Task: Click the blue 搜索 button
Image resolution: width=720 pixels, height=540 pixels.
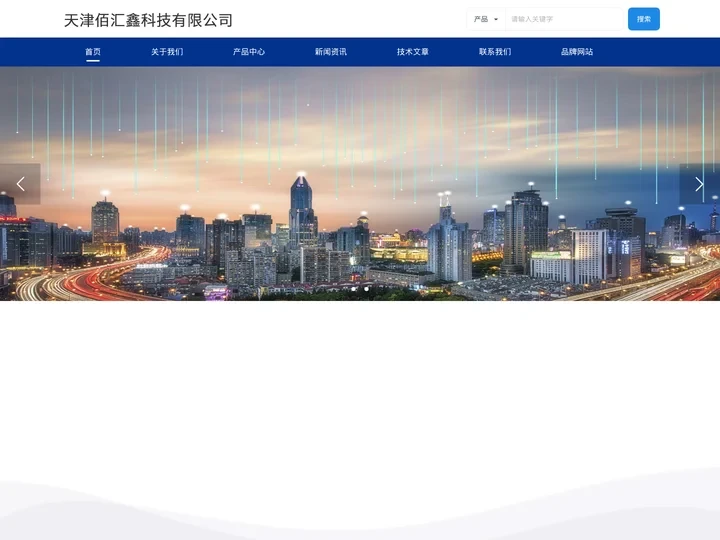Action: click(x=644, y=19)
